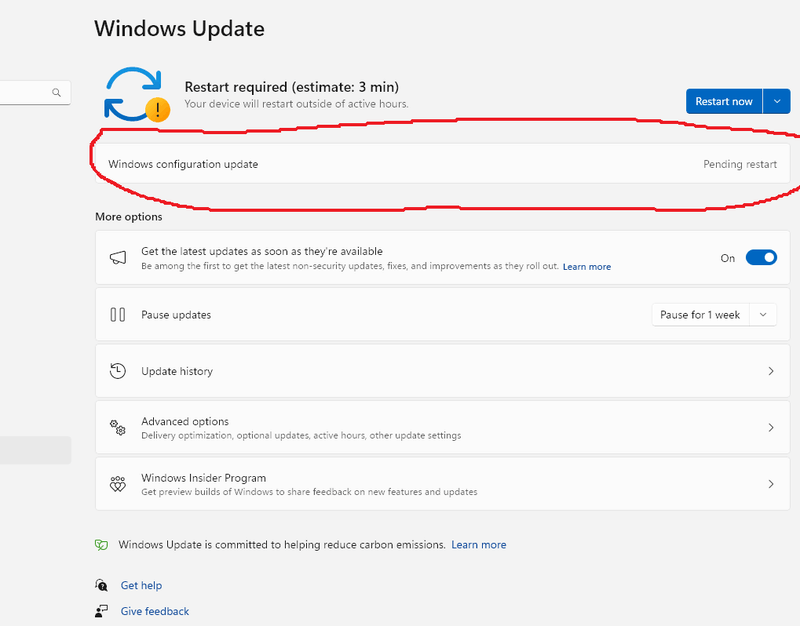Click the More options heading
The height and width of the screenshot is (626, 800).
pos(129,217)
